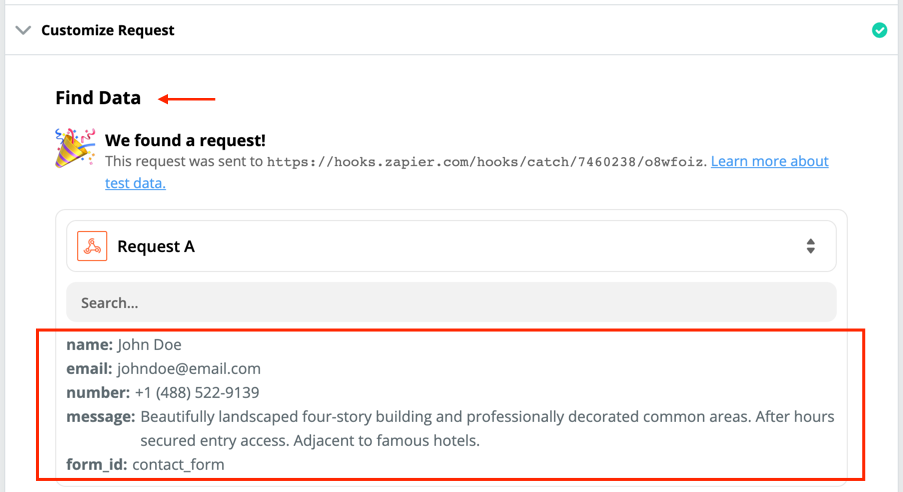
Task: Select the email field johndoe@email.com
Action: coord(164,369)
